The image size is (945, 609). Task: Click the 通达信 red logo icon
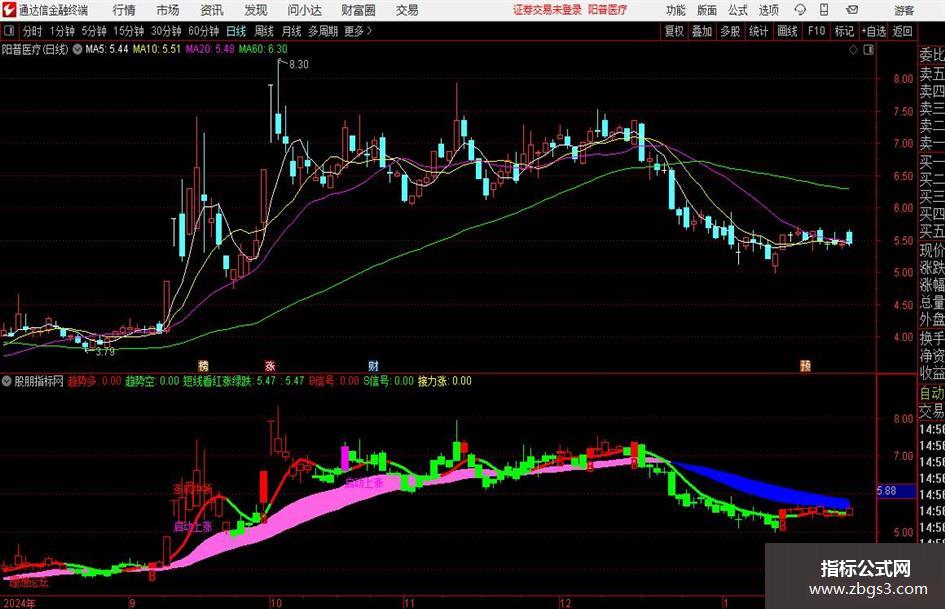[9, 10]
